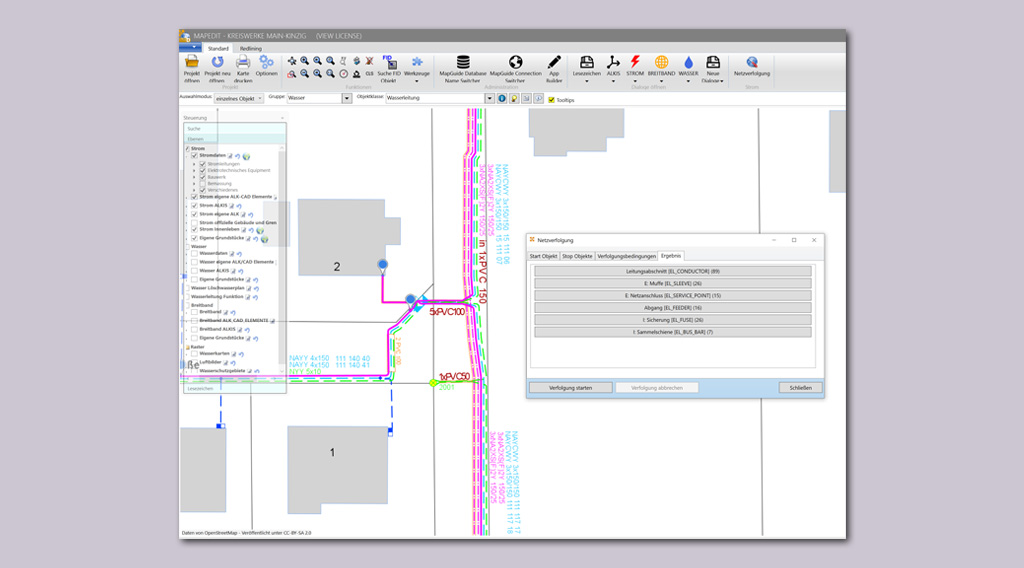Open the Gruppe dropdown showing Wasser
The width and height of the screenshot is (1024, 568).
point(345,98)
